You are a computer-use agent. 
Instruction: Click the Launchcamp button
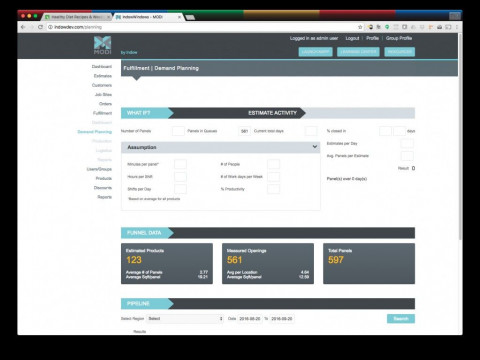pos(315,52)
